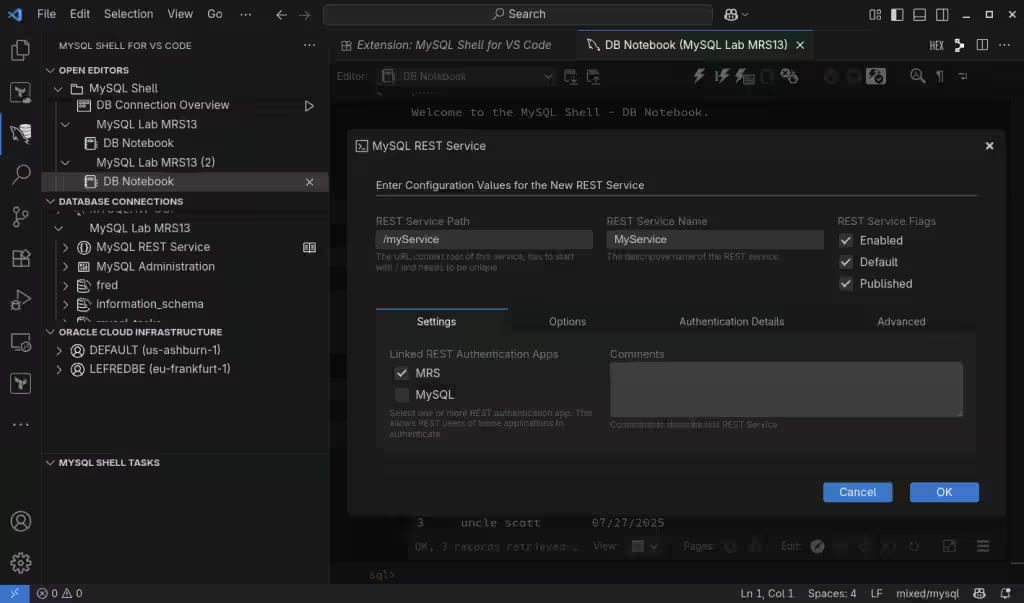This screenshot has height=603, width=1024.
Task: Click the Comments text area
Action: (x=785, y=389)
